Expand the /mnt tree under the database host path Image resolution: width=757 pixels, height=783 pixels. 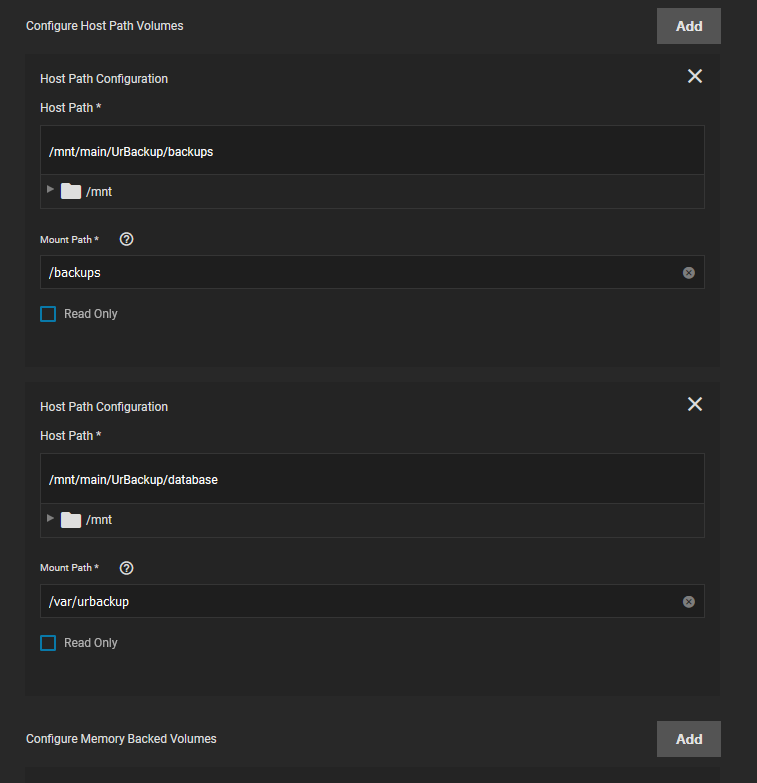[x=50, y=518]
